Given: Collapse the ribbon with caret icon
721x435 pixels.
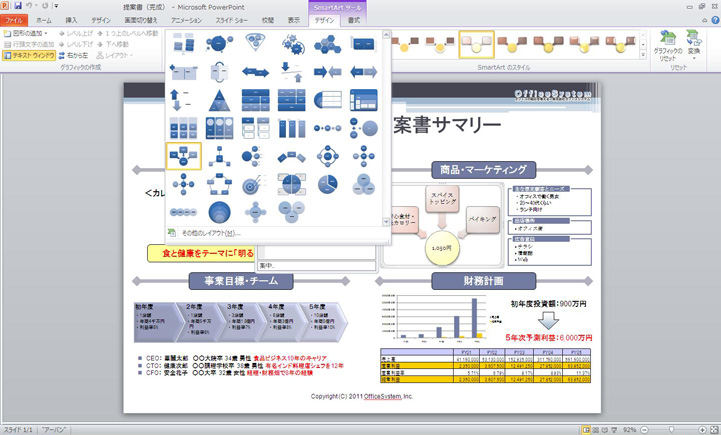Looking at the screenshot, I should [x=704, y=20].
